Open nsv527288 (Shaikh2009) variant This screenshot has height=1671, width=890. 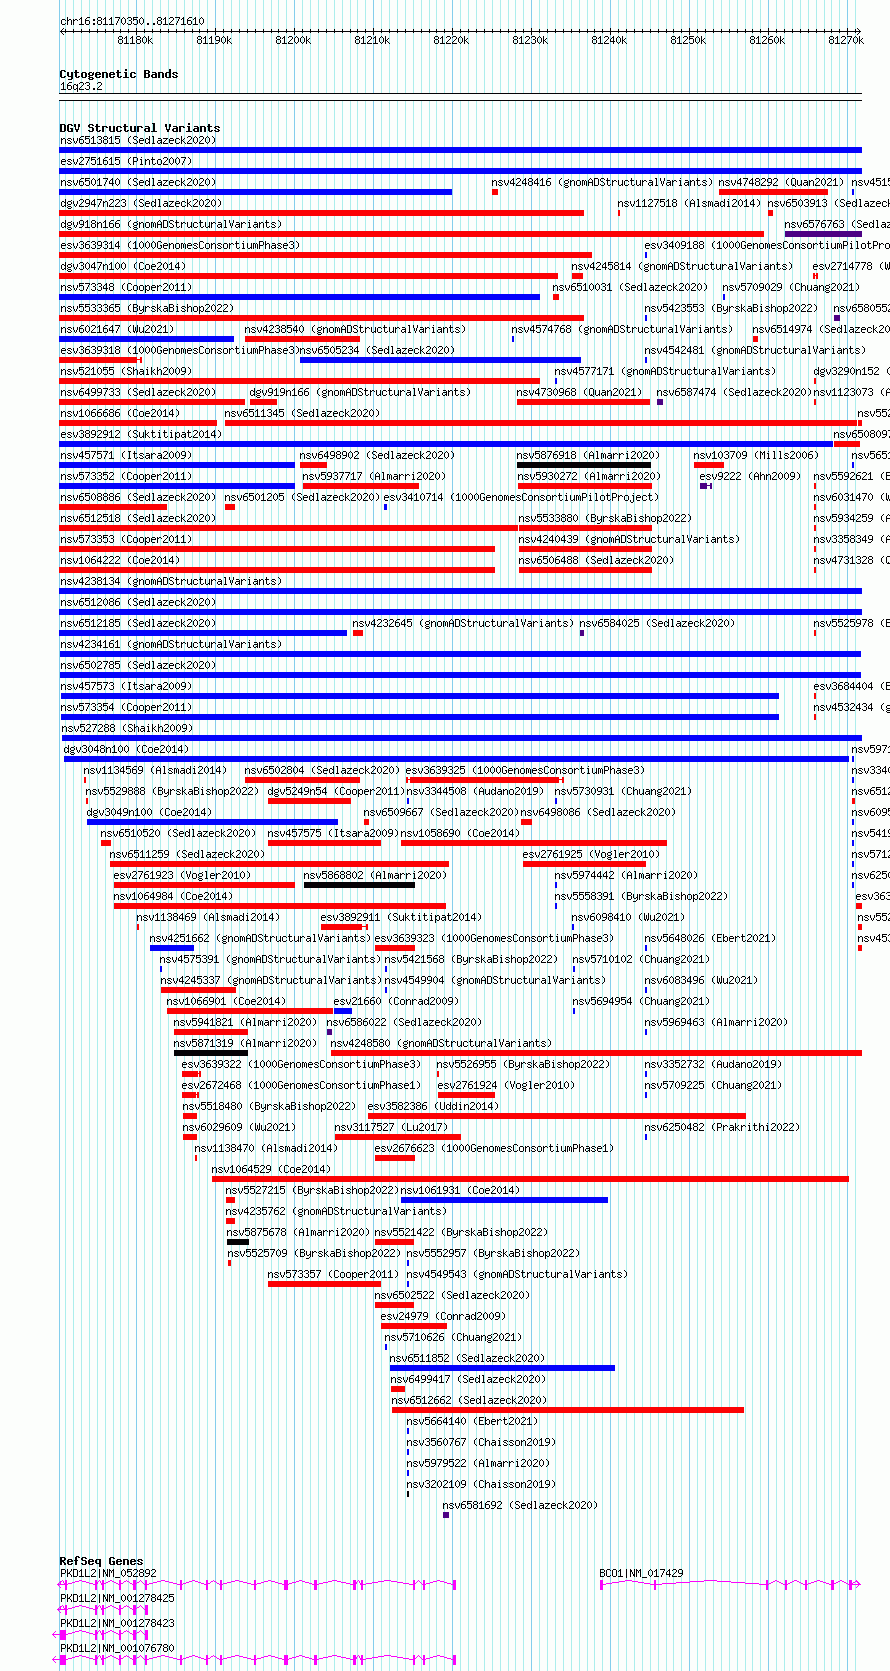coord(125,729)
